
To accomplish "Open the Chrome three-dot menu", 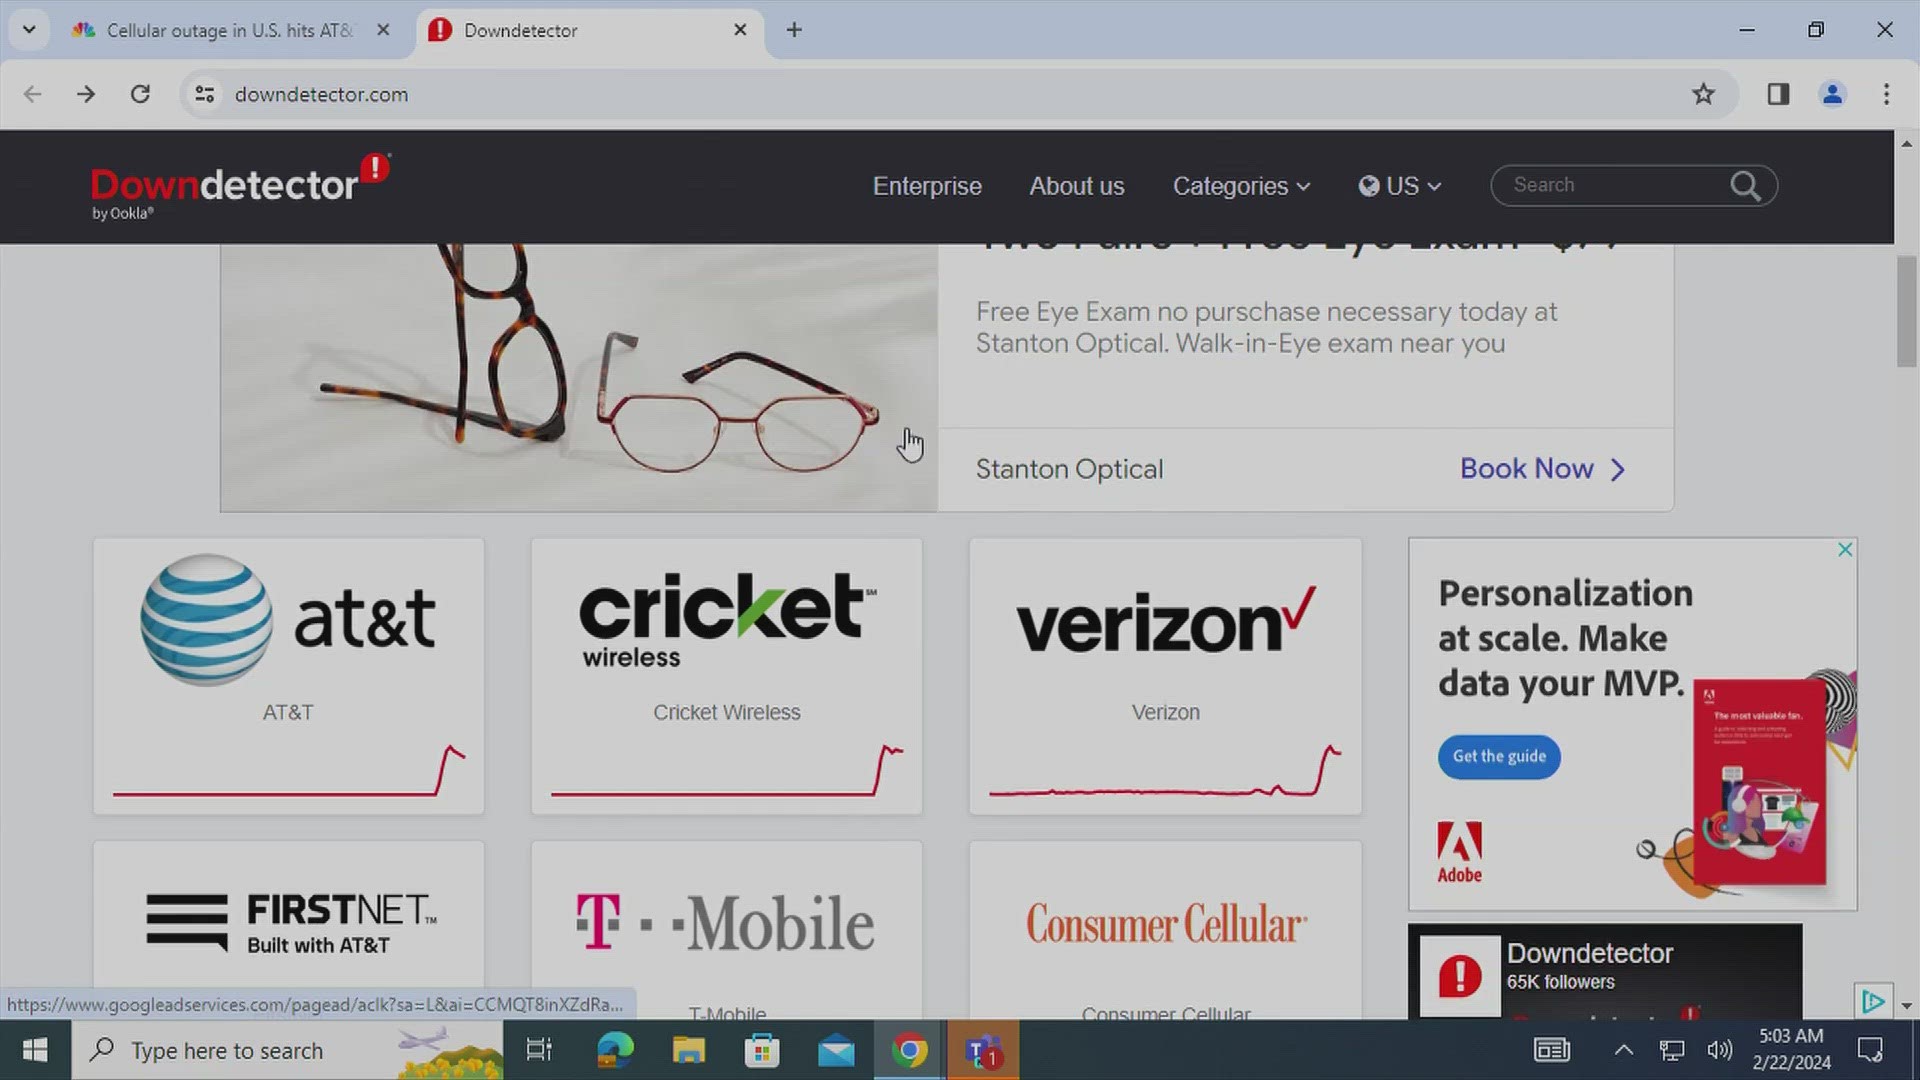I will tap(1886, 94).
